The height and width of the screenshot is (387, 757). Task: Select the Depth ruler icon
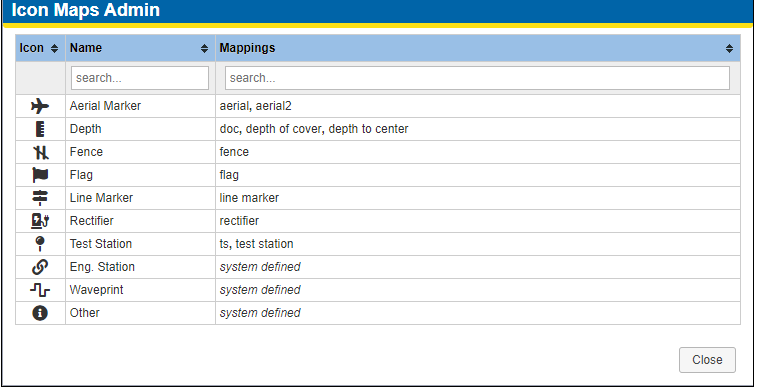click(40, 129)
